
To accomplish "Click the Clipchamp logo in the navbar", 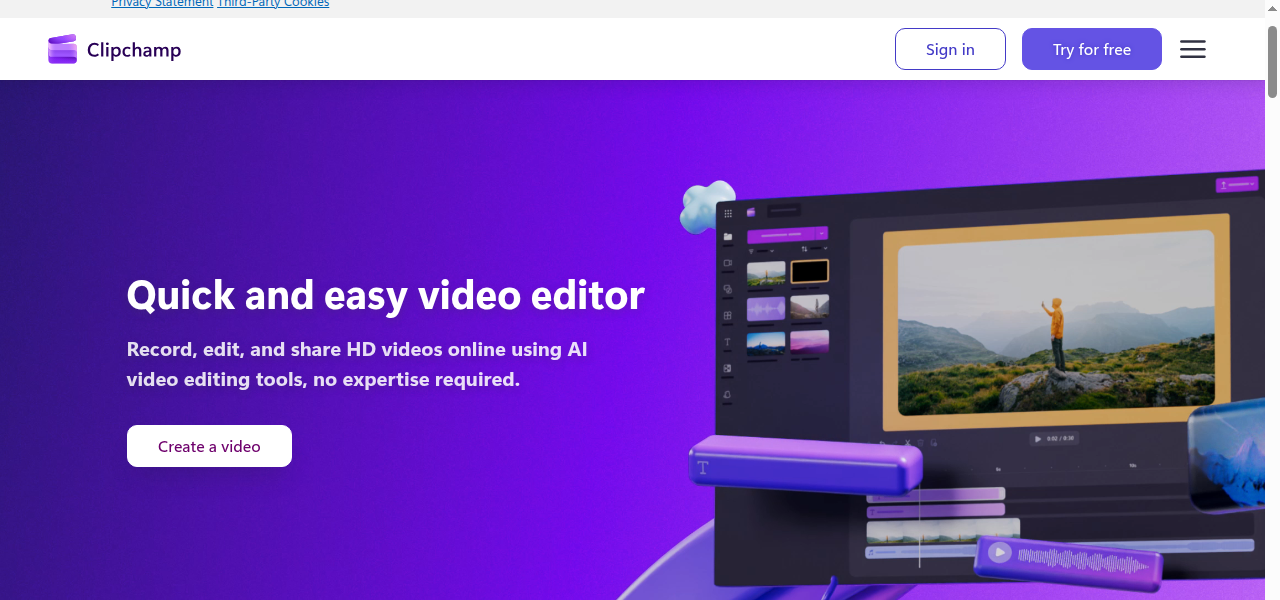I will (x=114, y=49).
